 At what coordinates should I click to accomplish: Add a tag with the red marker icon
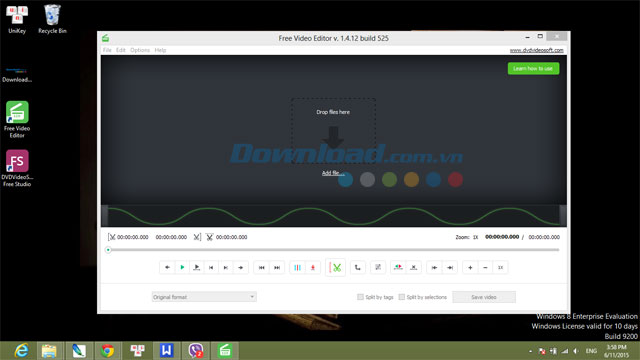(x=313, y=267)
